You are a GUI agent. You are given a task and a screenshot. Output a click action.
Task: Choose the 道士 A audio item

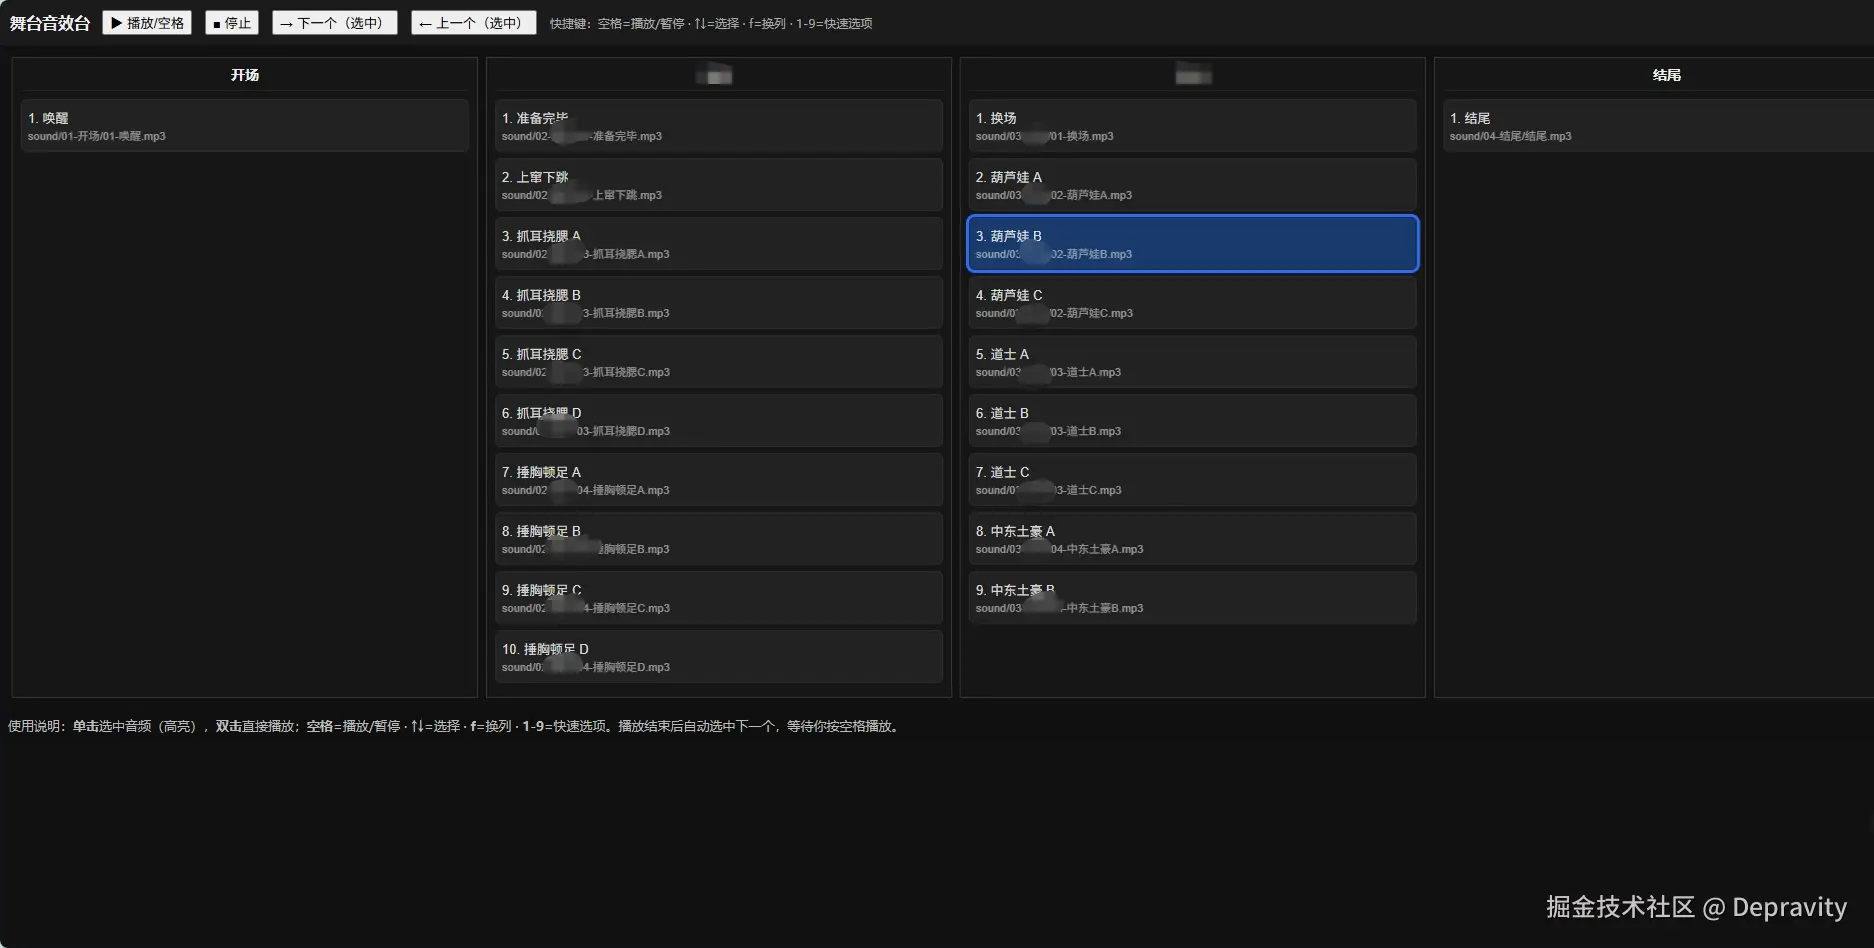point(1190,361)
